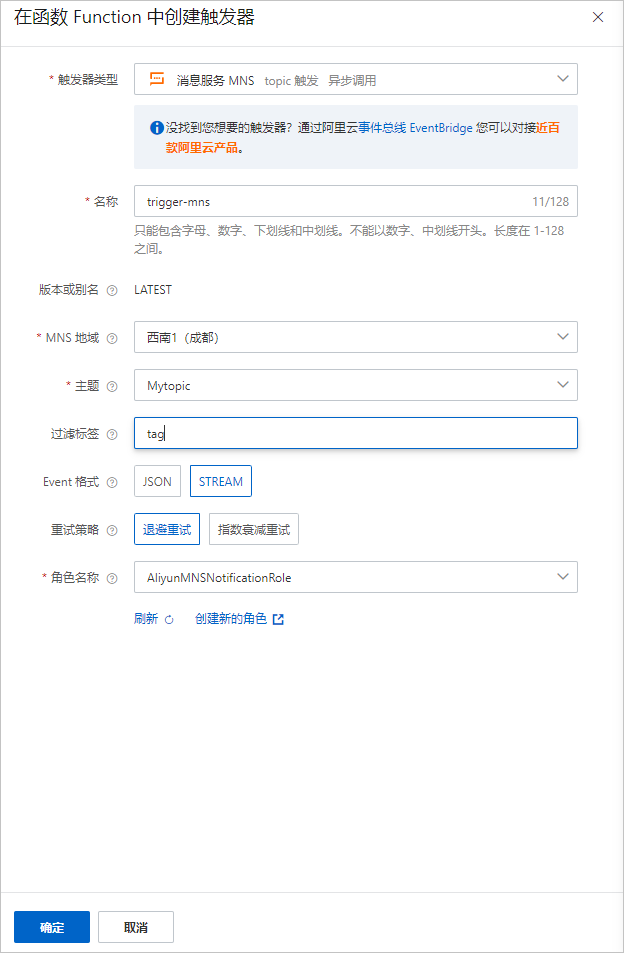Open help icon beside 重试策略
The height and width of the screenshot is (953, 624).
(112, 531)
